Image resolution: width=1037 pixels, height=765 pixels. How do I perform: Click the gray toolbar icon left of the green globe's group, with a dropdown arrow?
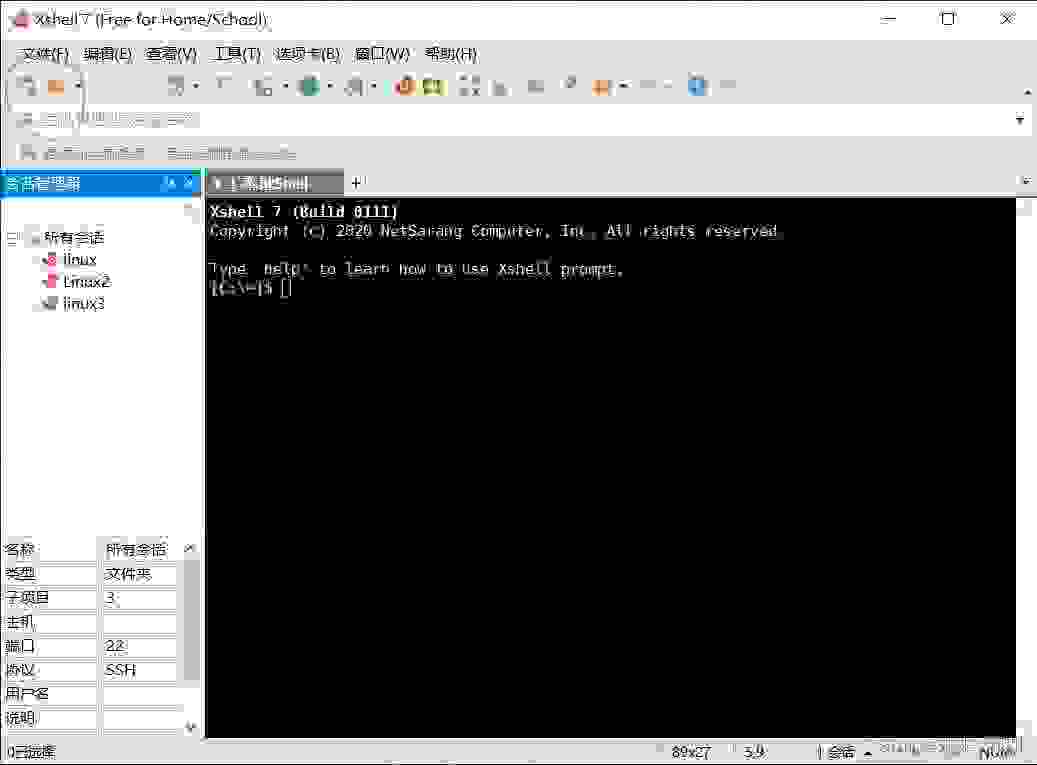pyautogui.click(x=263, y=86)
